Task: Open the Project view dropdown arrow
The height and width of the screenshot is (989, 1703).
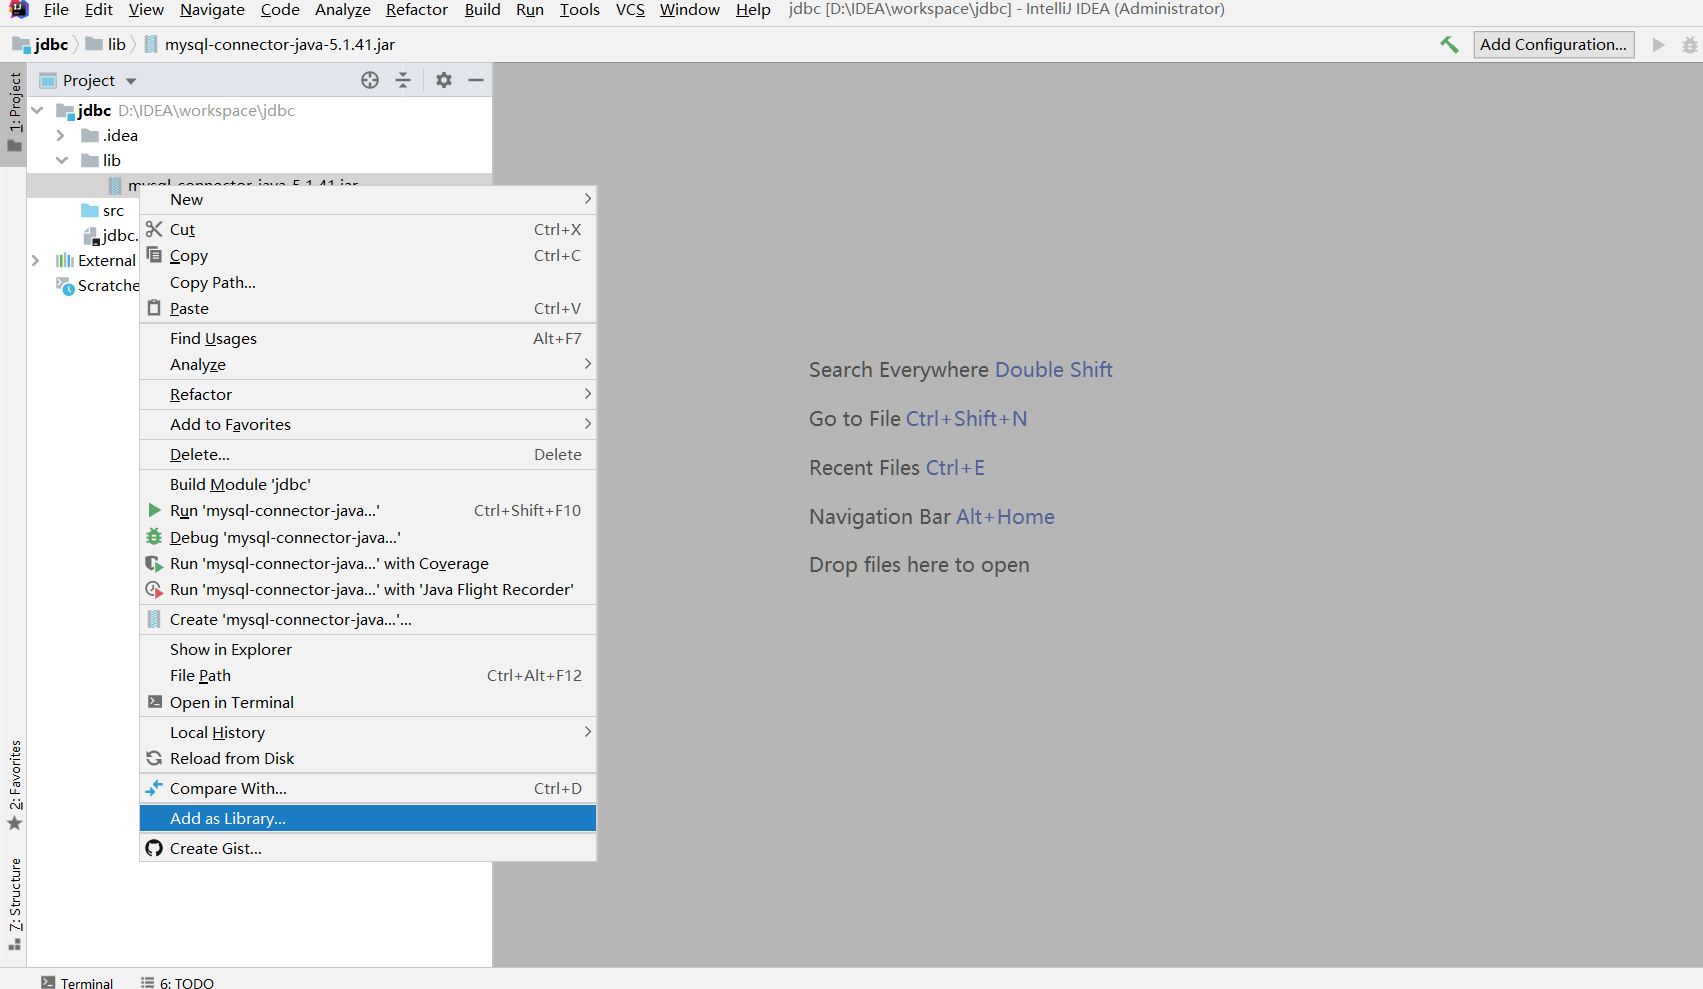Action: click(x=131, y=81)
